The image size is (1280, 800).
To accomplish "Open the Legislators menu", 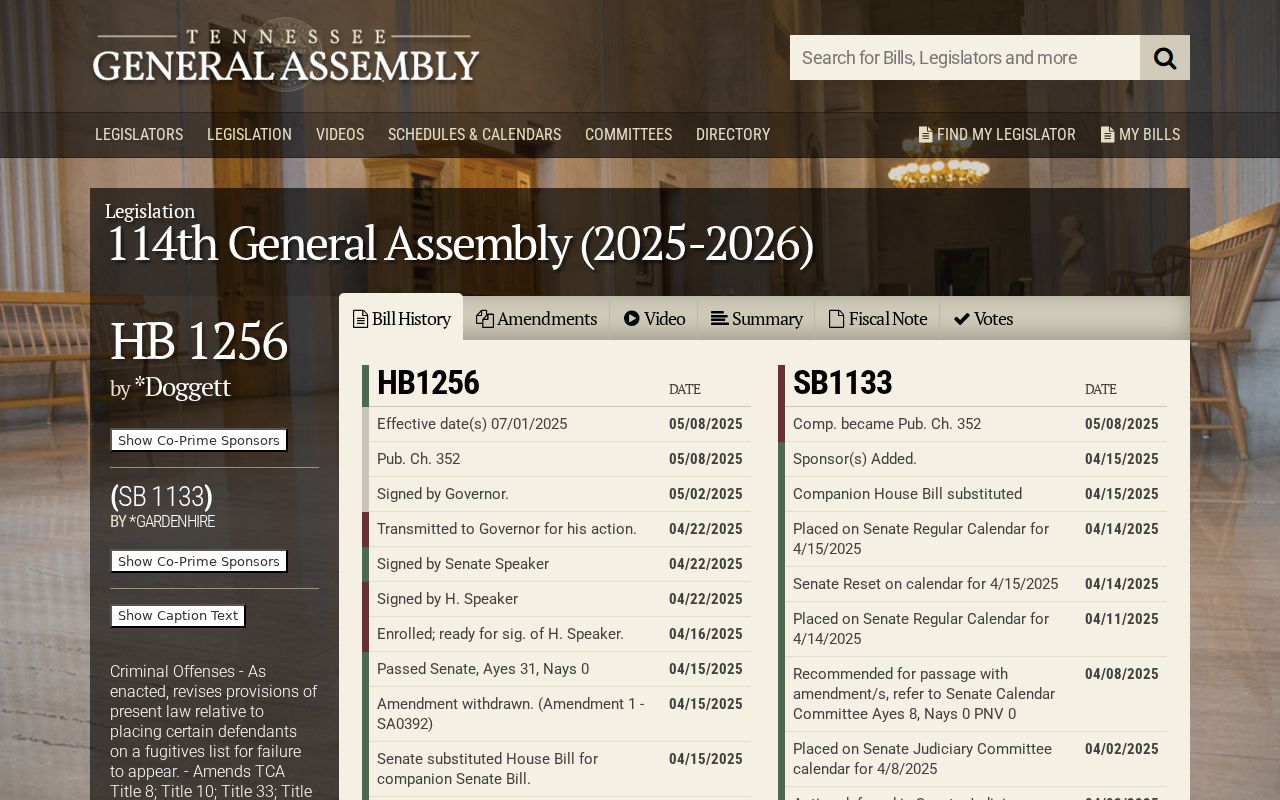I will pyautogui.click(x=139, y=134).
